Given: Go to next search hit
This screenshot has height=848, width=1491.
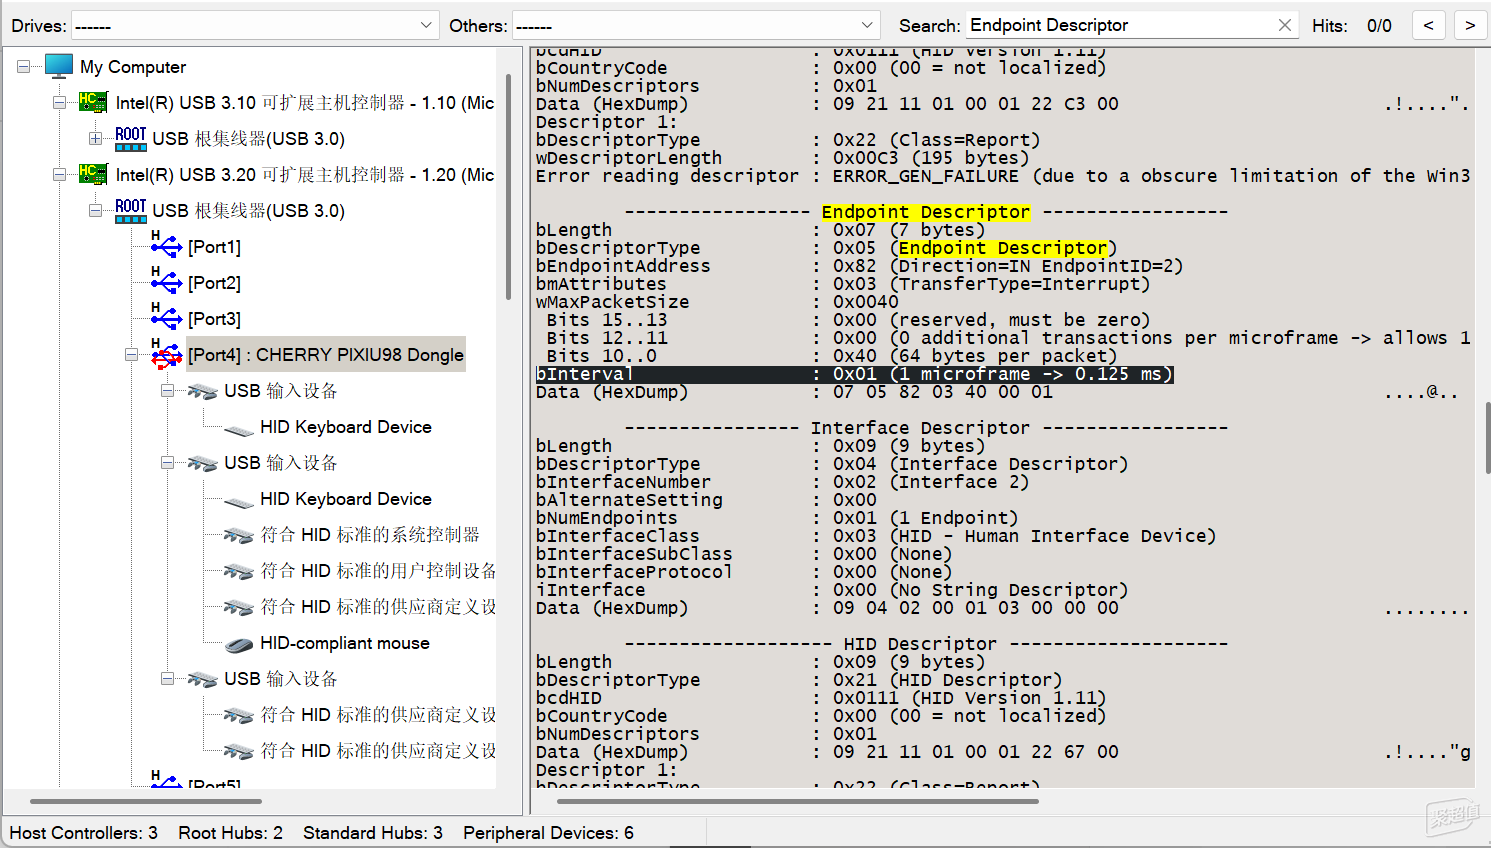Looking at the screenshot, I should [x=1469, y=25].
